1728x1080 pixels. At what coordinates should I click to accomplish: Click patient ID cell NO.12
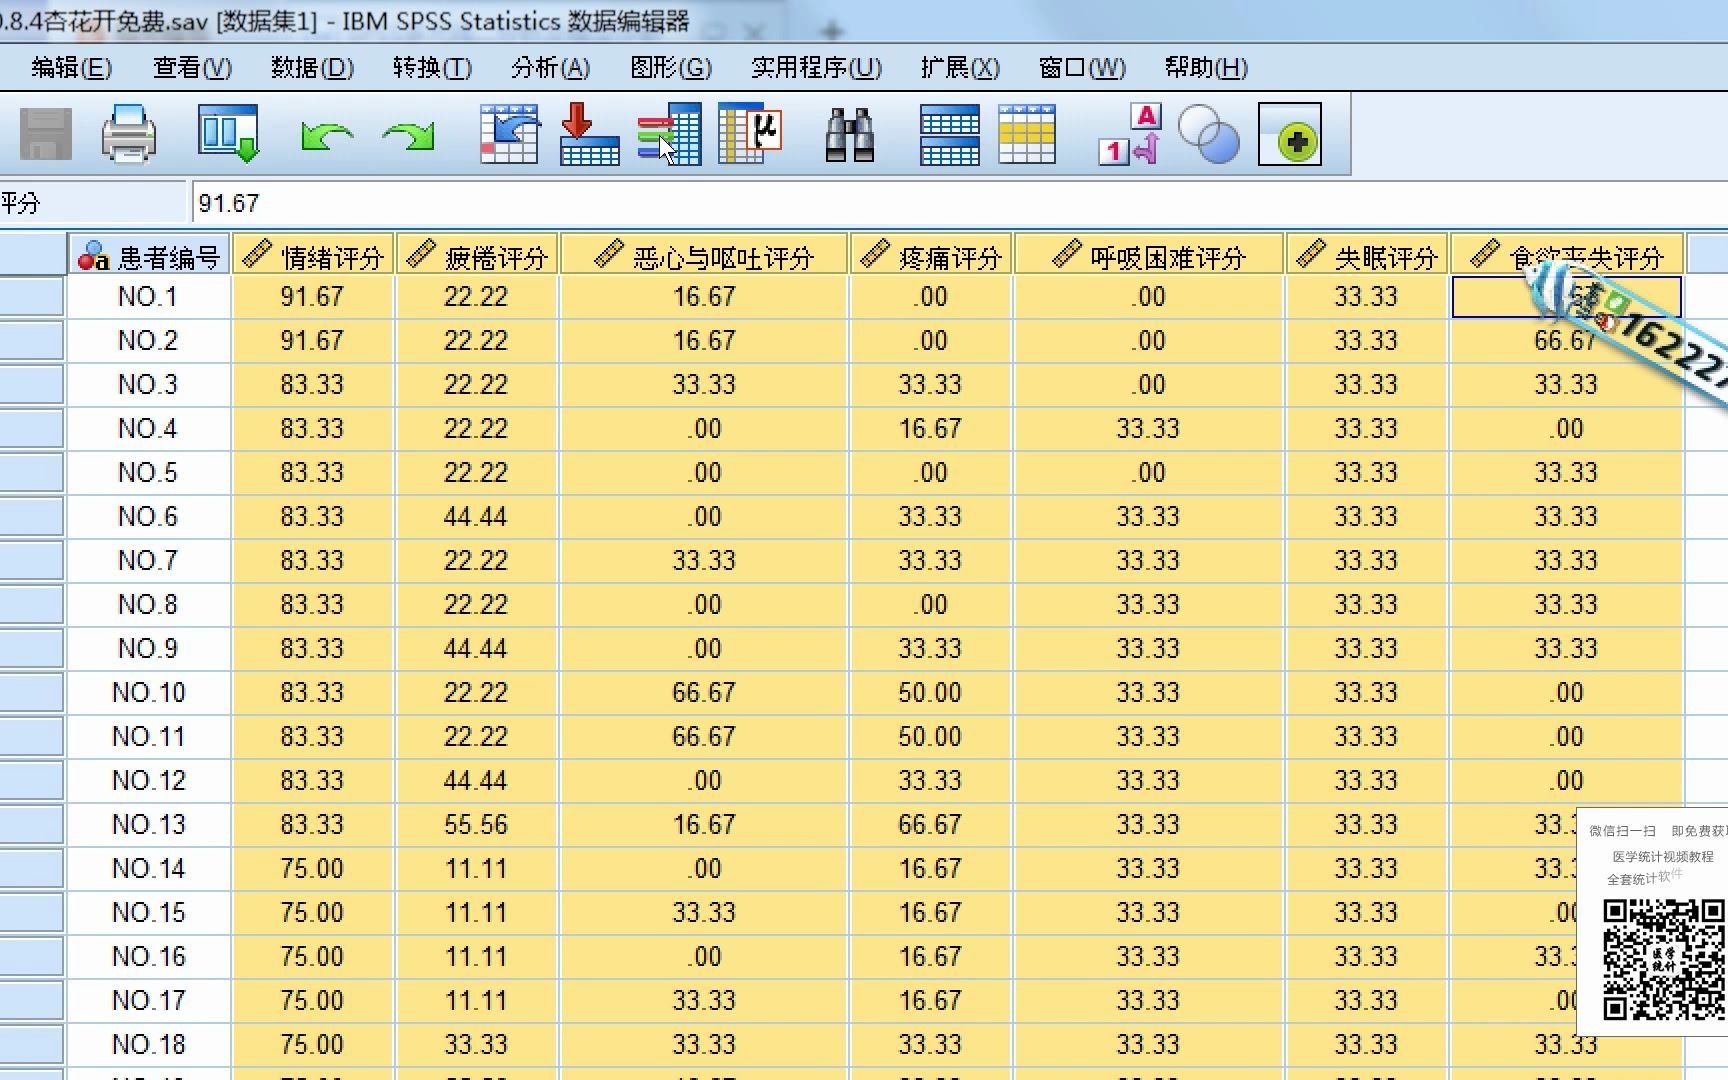(149, 781)
